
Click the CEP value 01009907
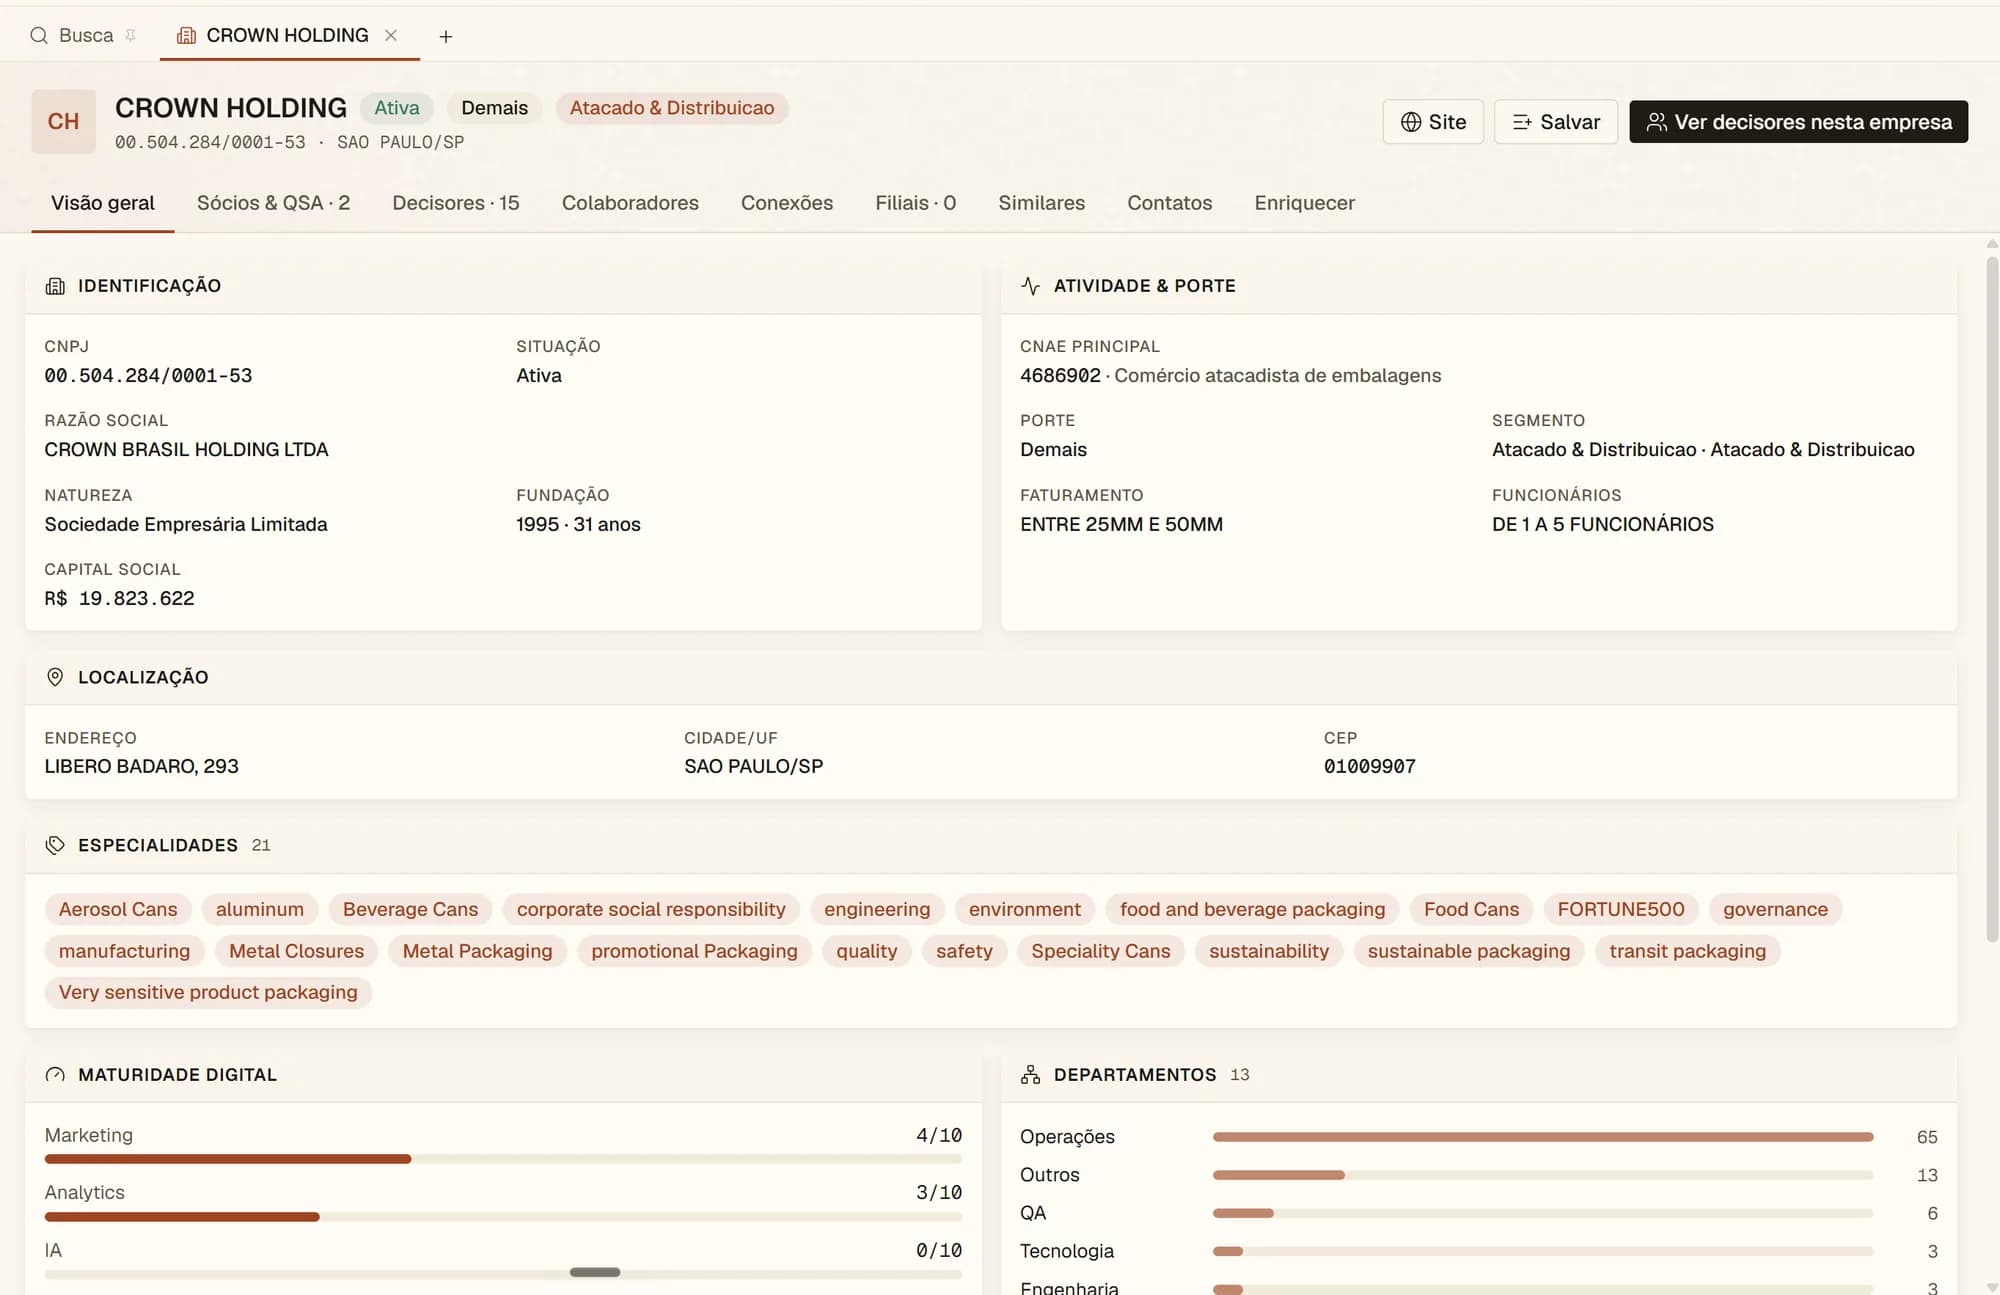point(1370,767)
